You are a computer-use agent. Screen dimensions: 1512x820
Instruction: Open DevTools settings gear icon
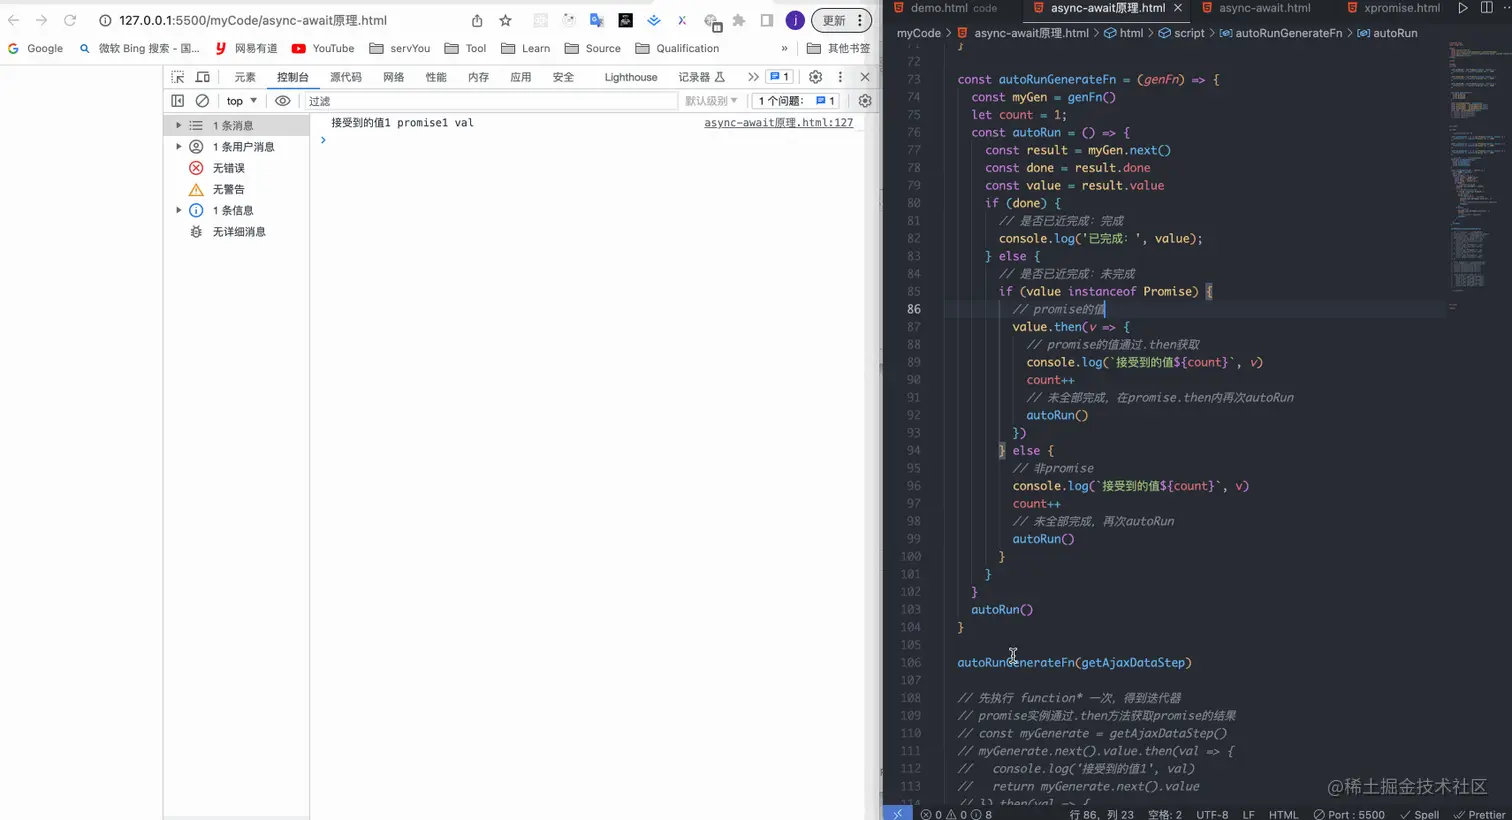(x=815, y=77)
